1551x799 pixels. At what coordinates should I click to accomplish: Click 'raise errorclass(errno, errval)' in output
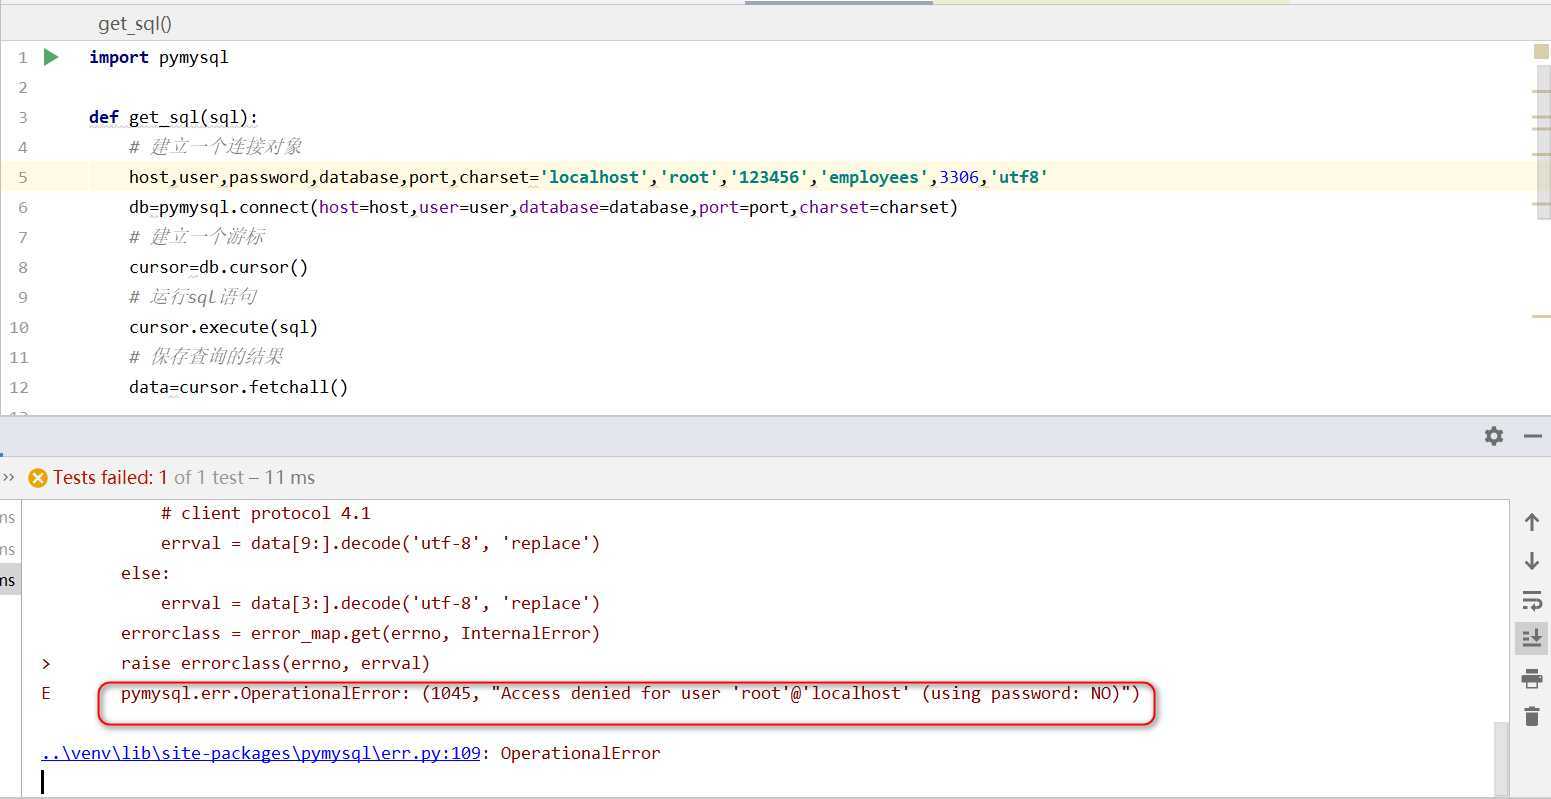[275, 663]
